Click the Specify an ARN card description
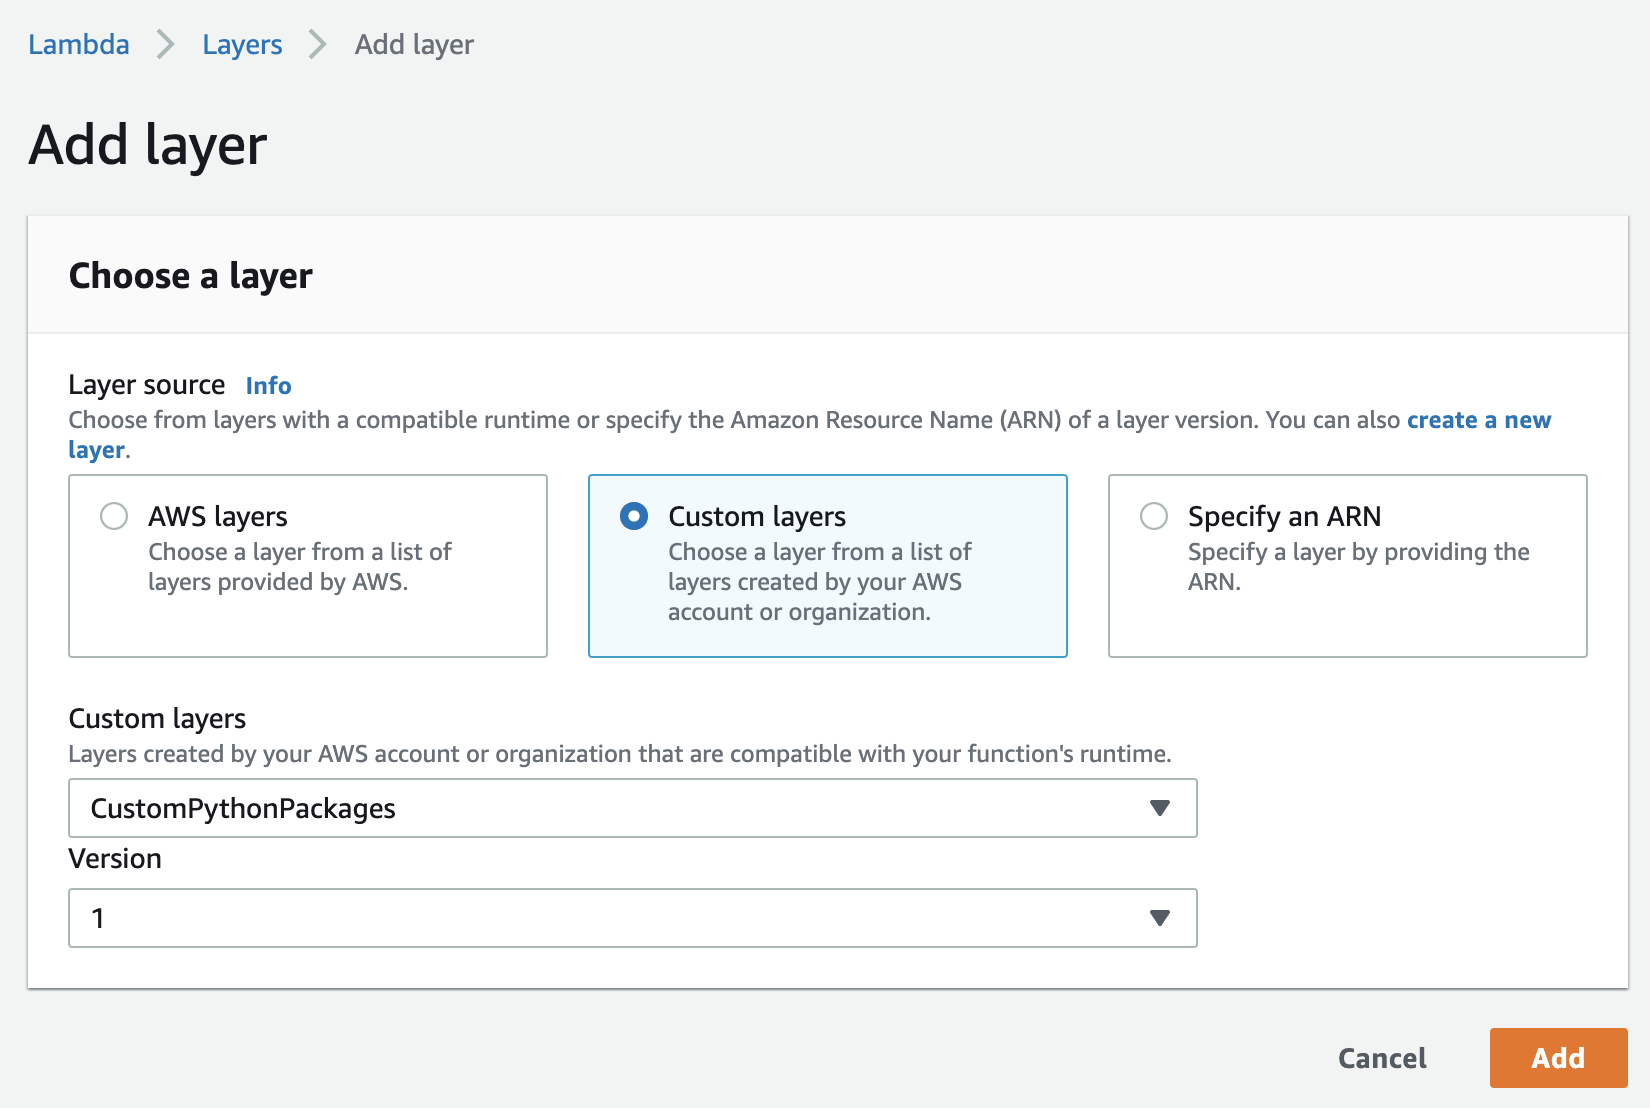Screen dimensions: 1650x1108 coord(1357,567)
